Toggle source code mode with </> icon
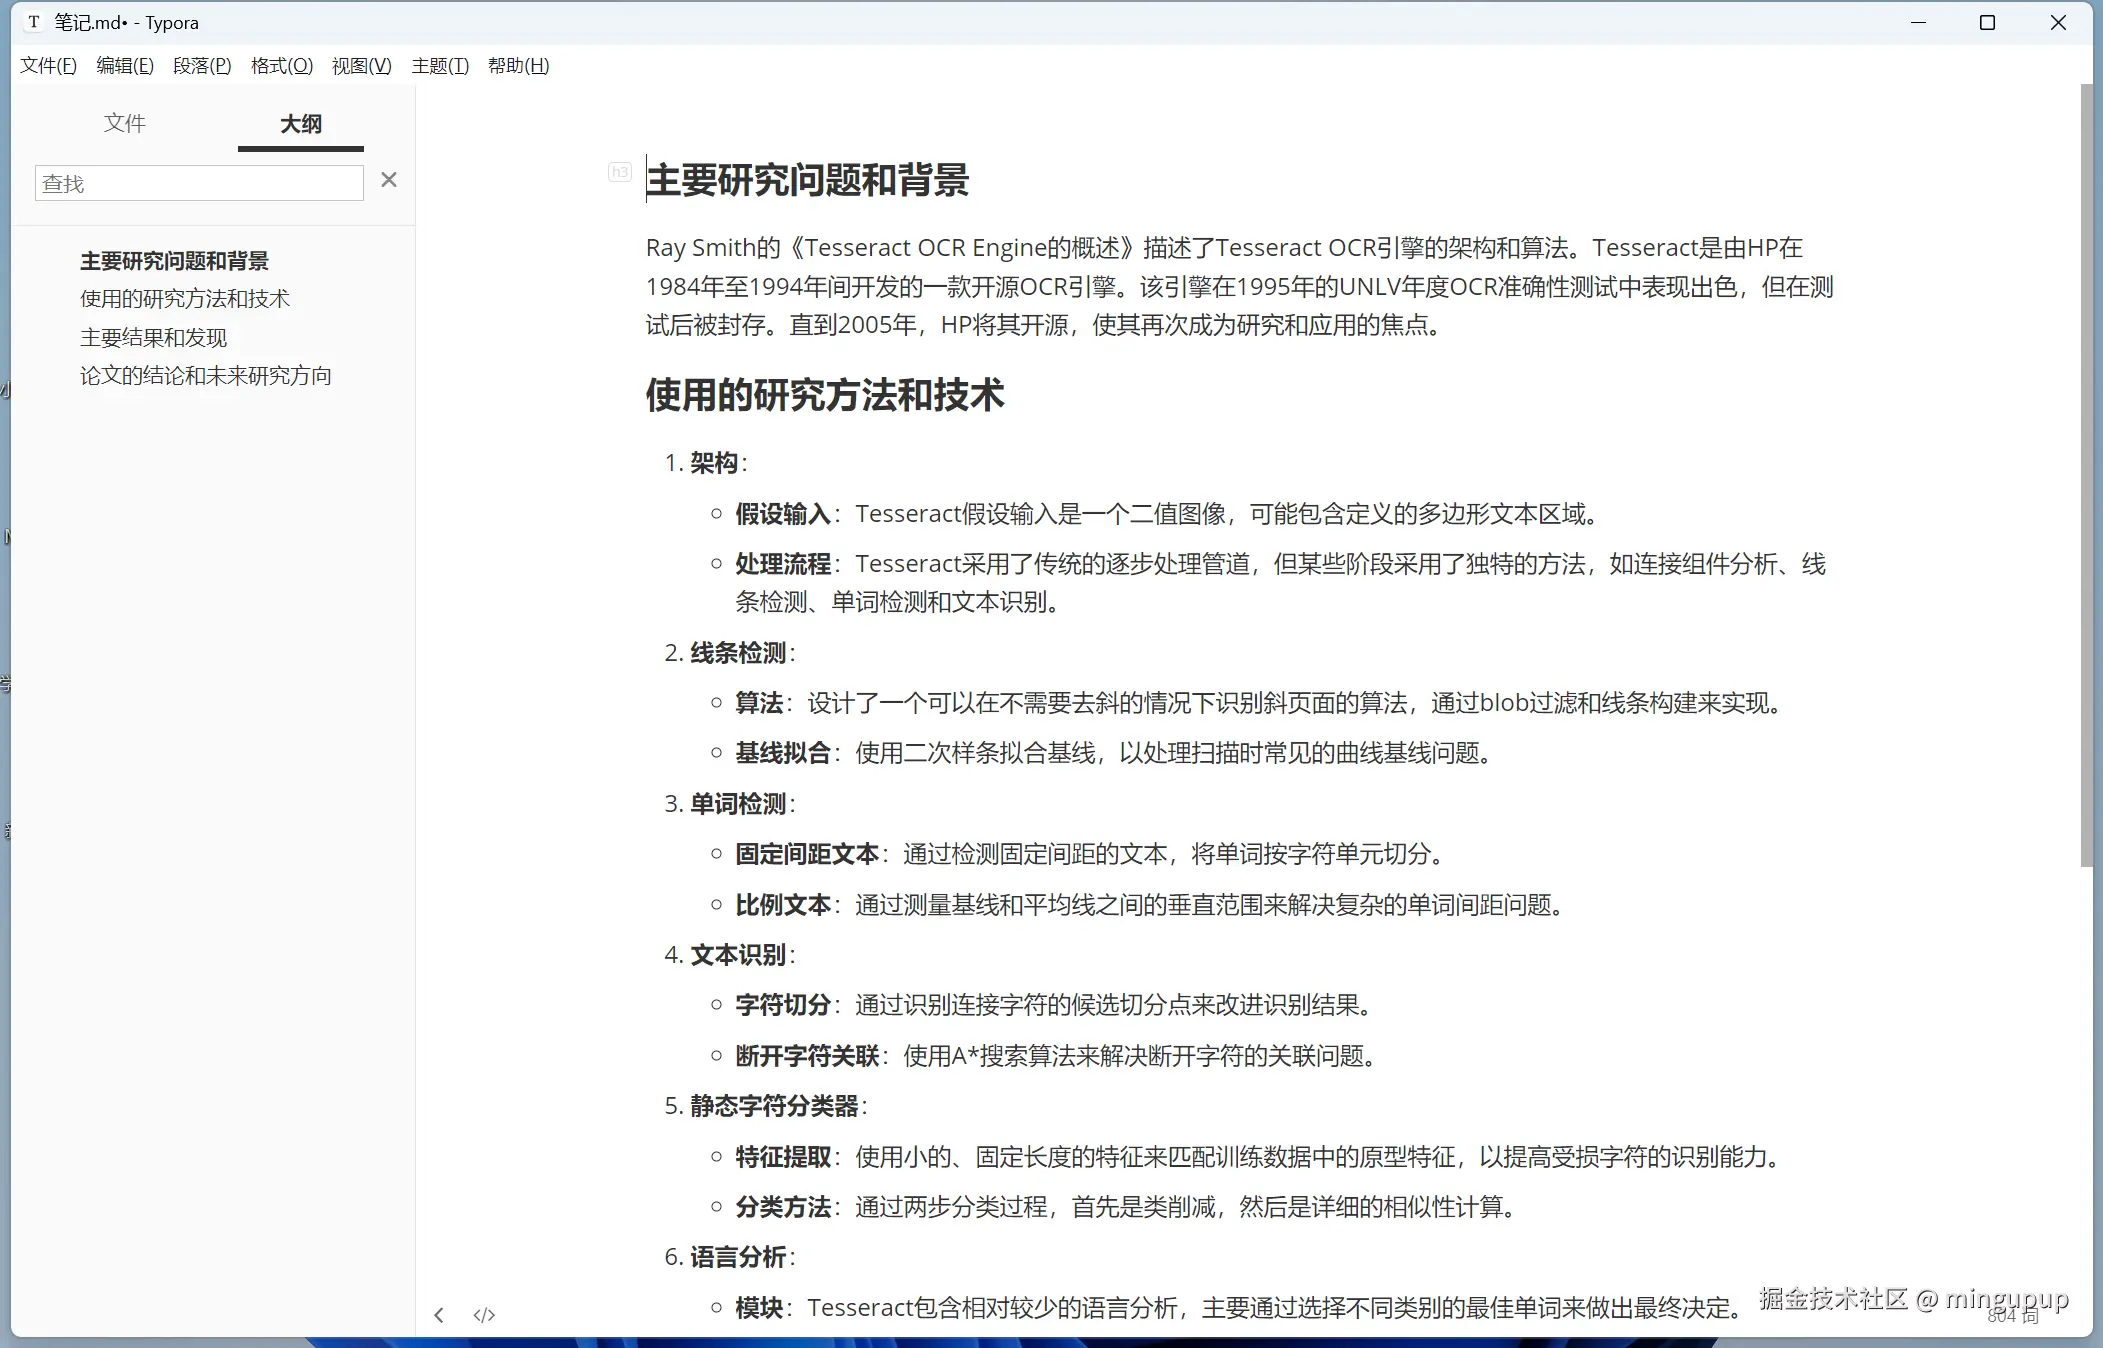Viewport: 2103px width, 1348px height. pos(484,1314)
